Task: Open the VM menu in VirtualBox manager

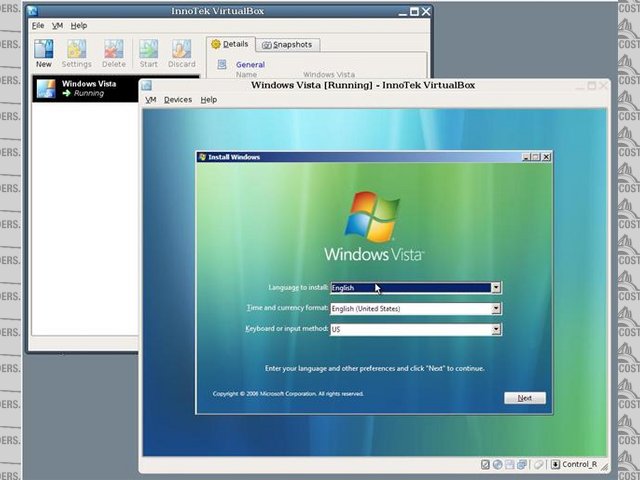Action: pos(58,26)
